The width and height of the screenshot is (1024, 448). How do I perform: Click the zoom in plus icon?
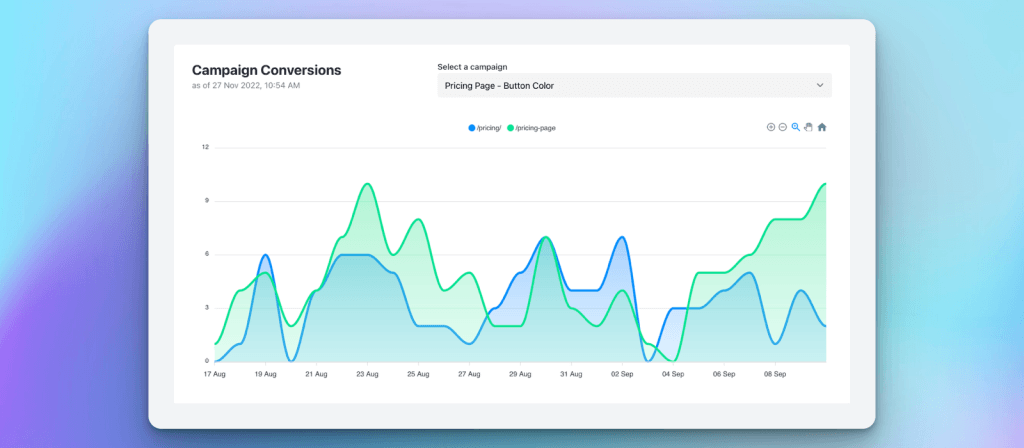(x=771, y=127)
